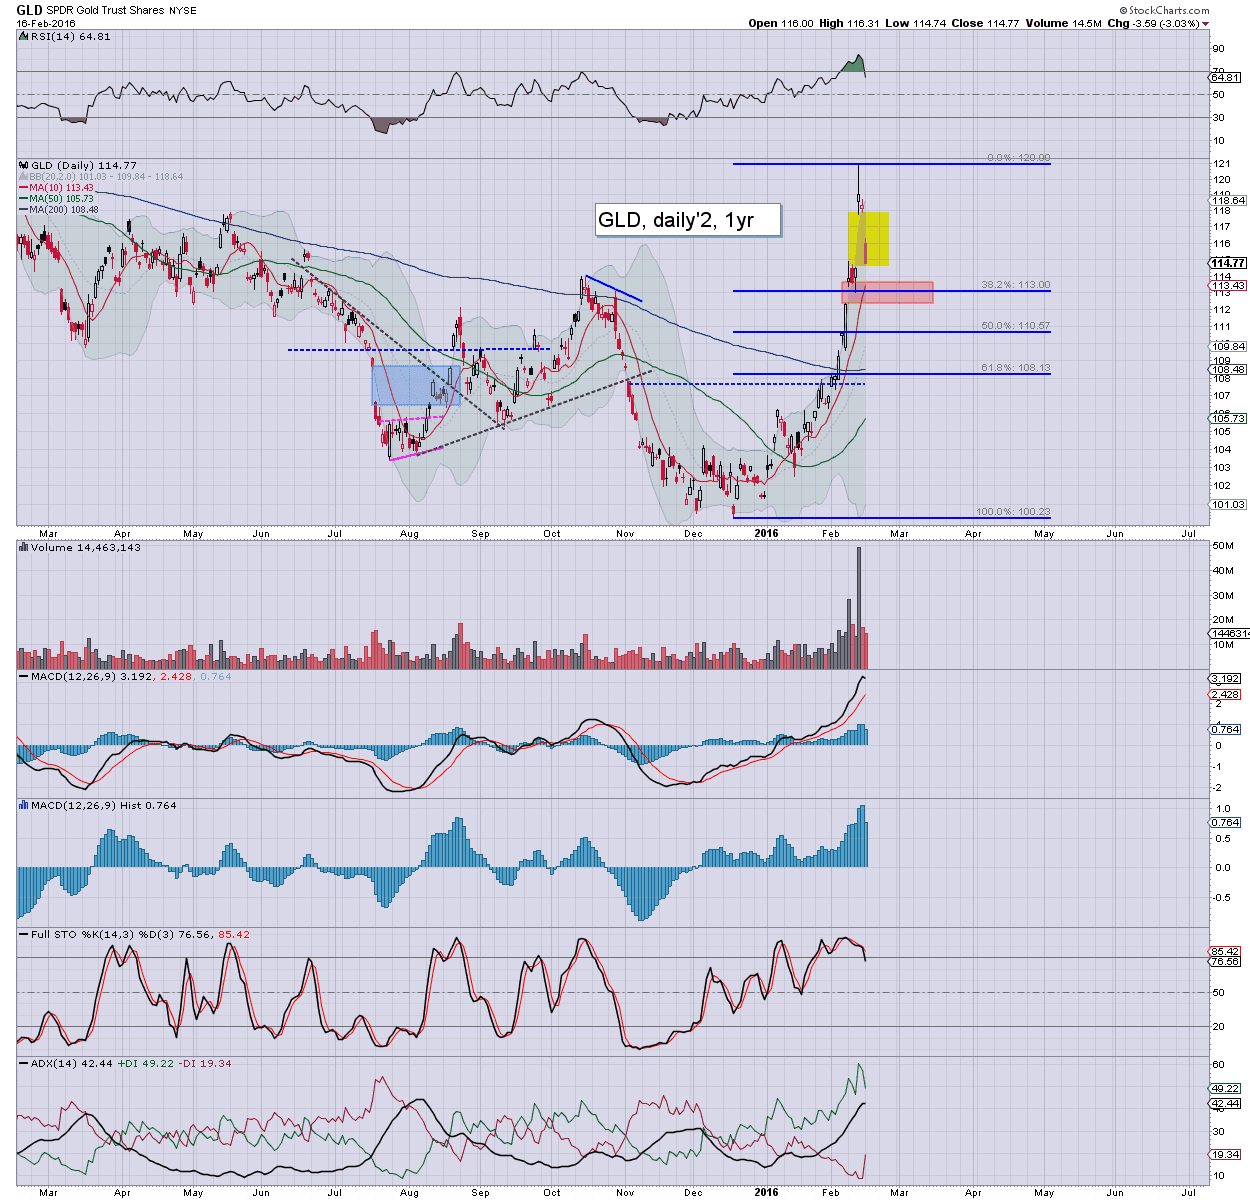1250x1200 pixels.
Task: Click the bold 114.77 price tag on axis
Action: point(1227,263)
